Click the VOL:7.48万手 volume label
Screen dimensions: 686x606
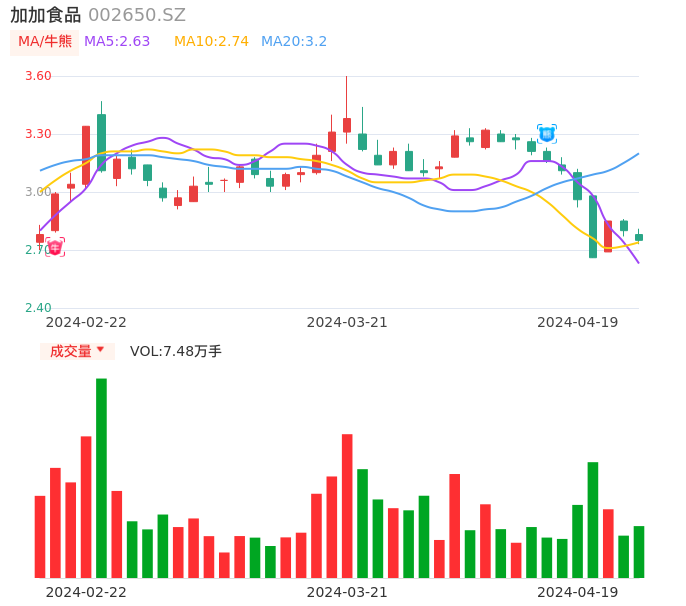pos(176,351)
